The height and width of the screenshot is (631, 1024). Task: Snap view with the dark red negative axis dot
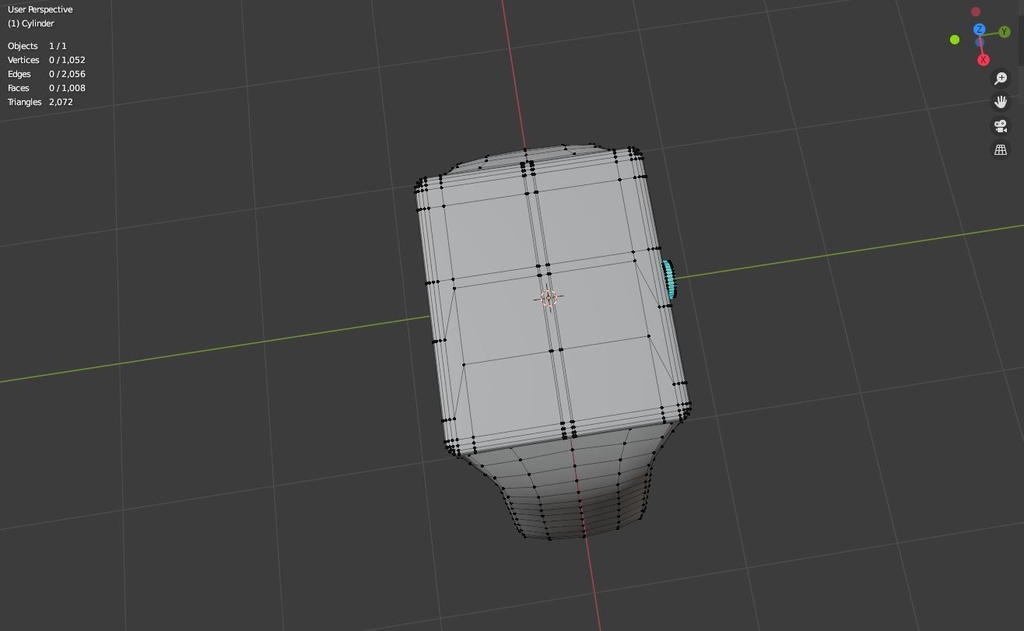pyautogui.click(x=975, y=11)
